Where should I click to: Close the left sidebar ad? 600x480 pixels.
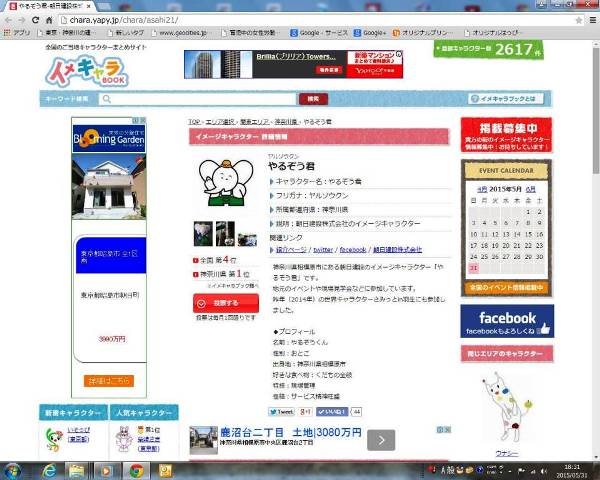[142, 120]
